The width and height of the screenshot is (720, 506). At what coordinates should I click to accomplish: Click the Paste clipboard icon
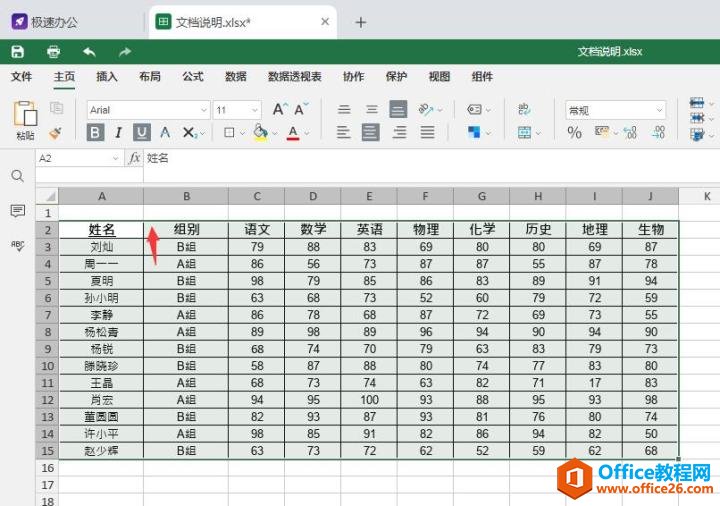click(x=25, y=114)
